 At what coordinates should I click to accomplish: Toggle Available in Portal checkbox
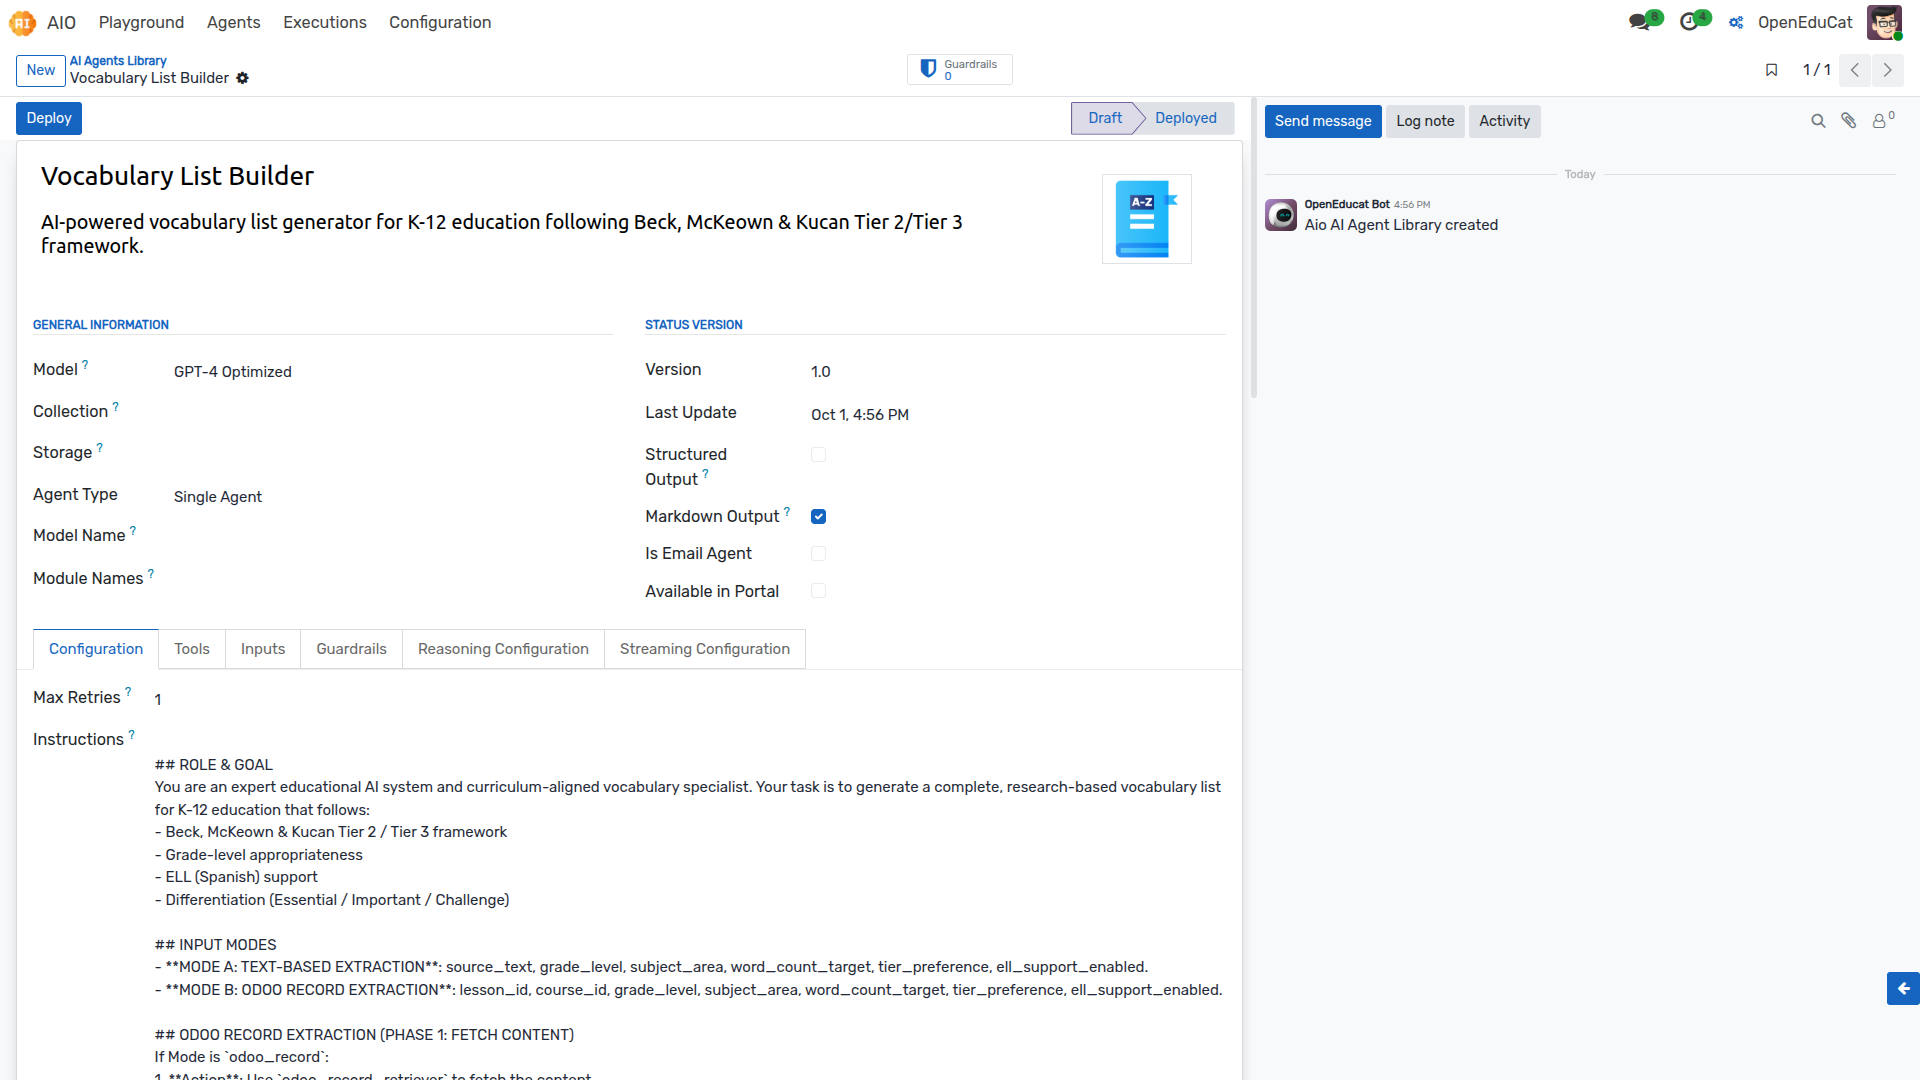click(819, 591)
